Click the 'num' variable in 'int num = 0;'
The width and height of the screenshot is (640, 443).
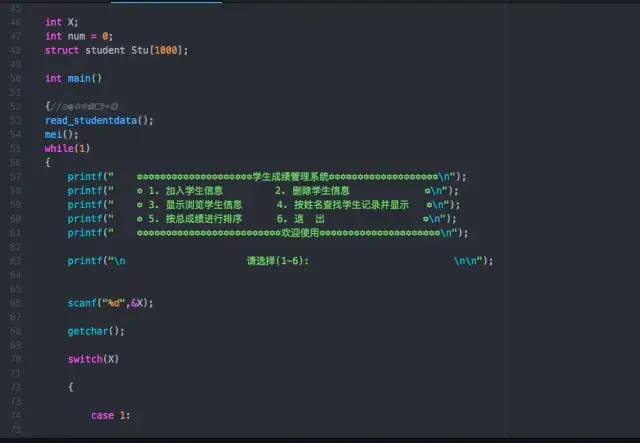pyautogui.click(x=76, y=36)
